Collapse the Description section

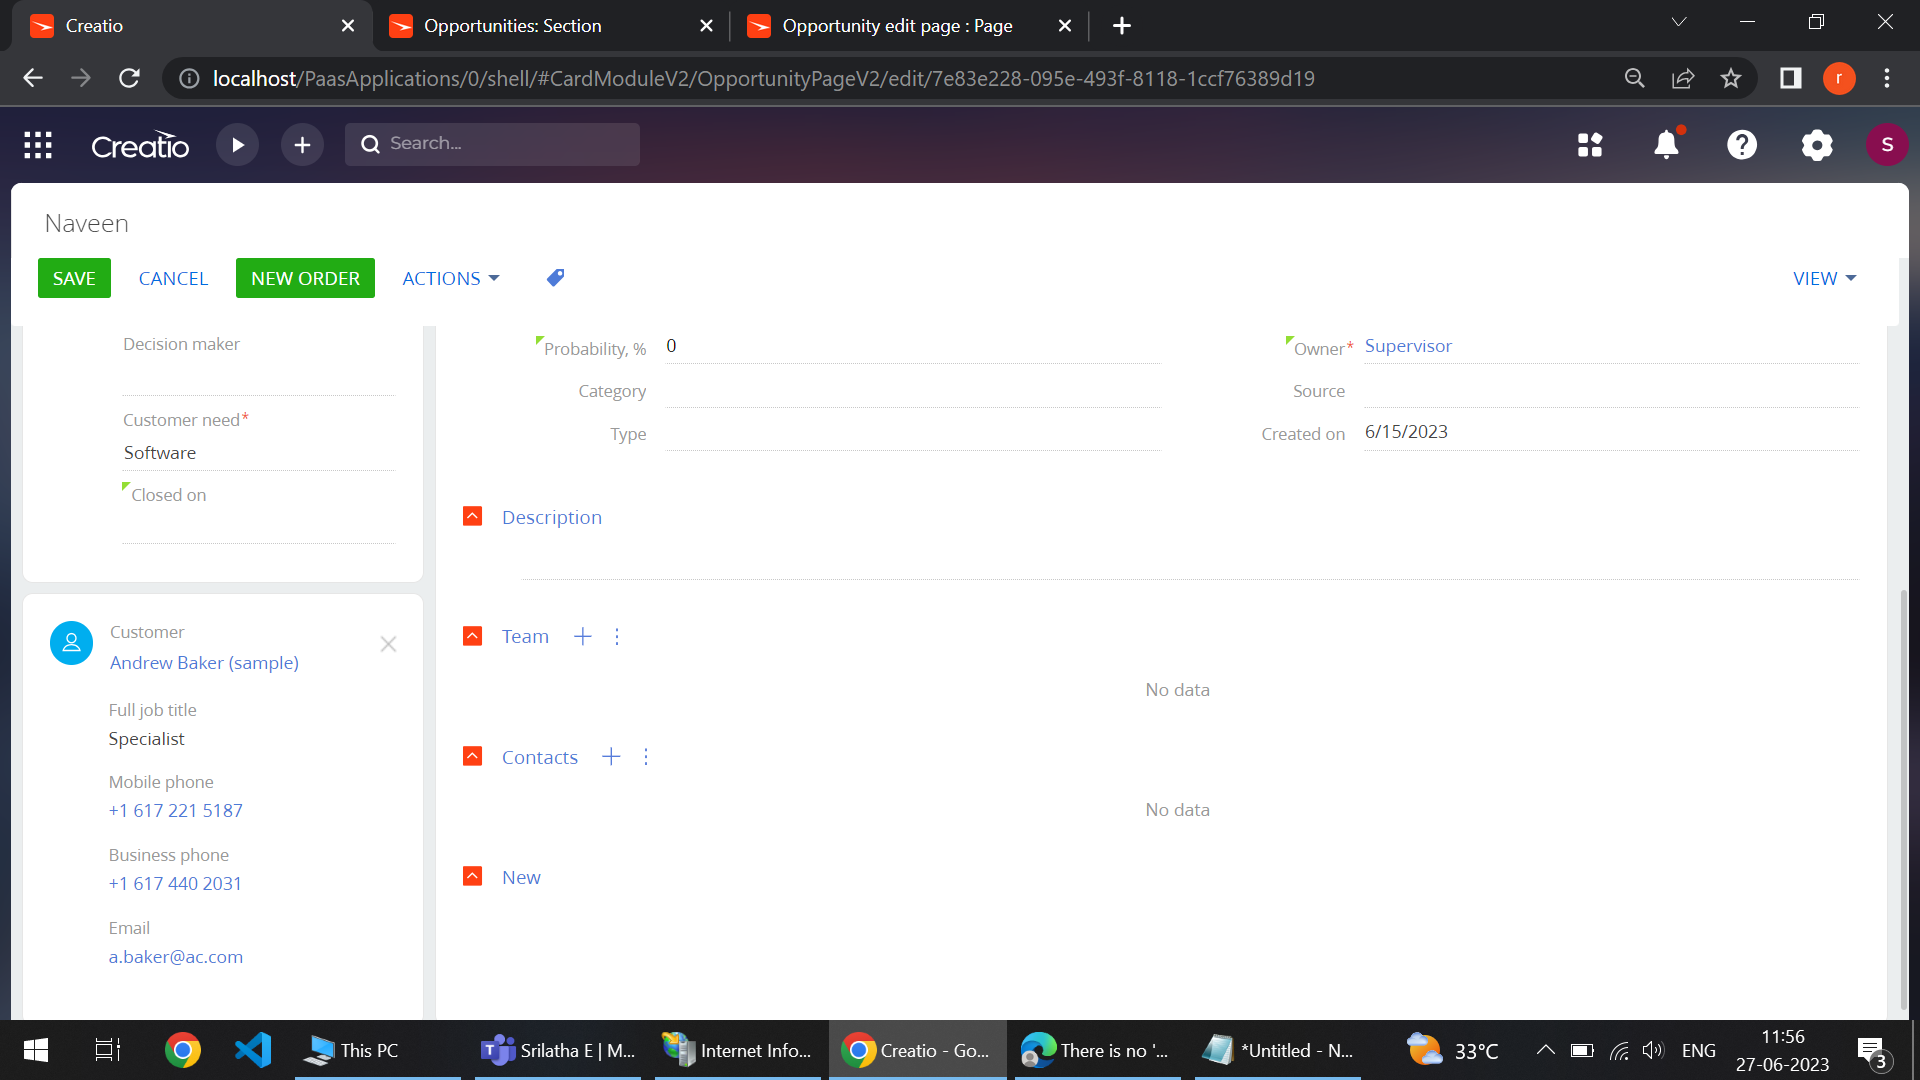coord(472,516)
